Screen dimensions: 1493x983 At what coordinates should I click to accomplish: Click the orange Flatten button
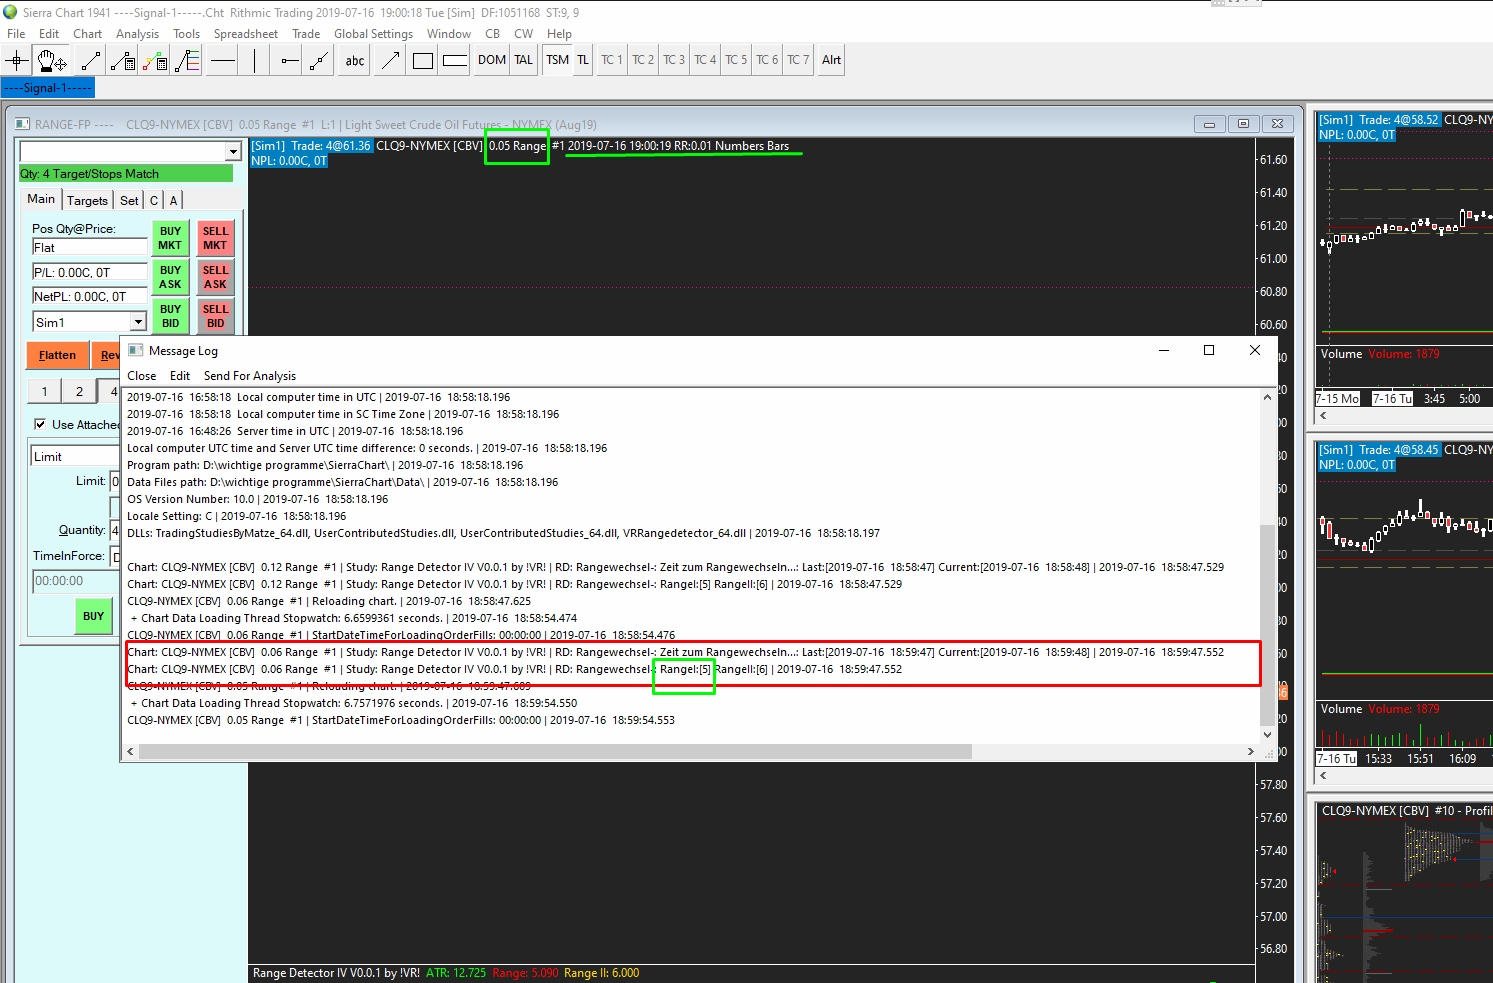[57, 355]
